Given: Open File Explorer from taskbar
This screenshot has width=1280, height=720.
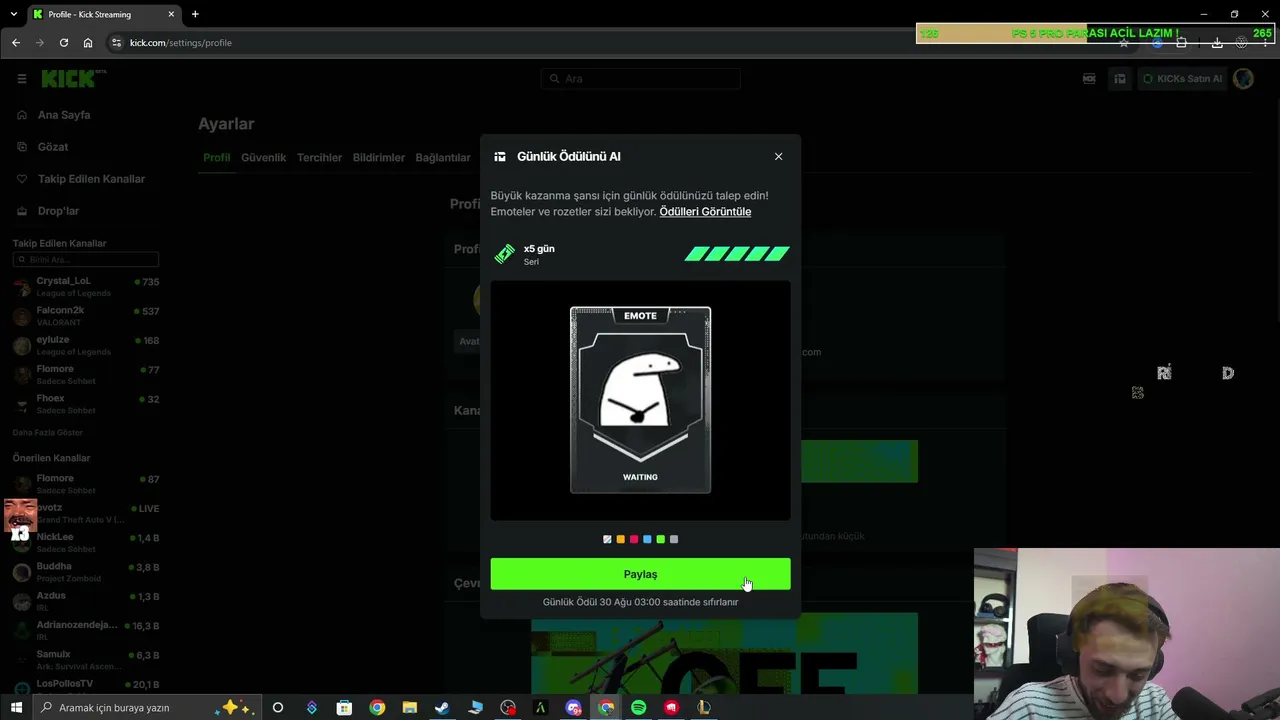Looking at the screenshot, I should 409,708.
